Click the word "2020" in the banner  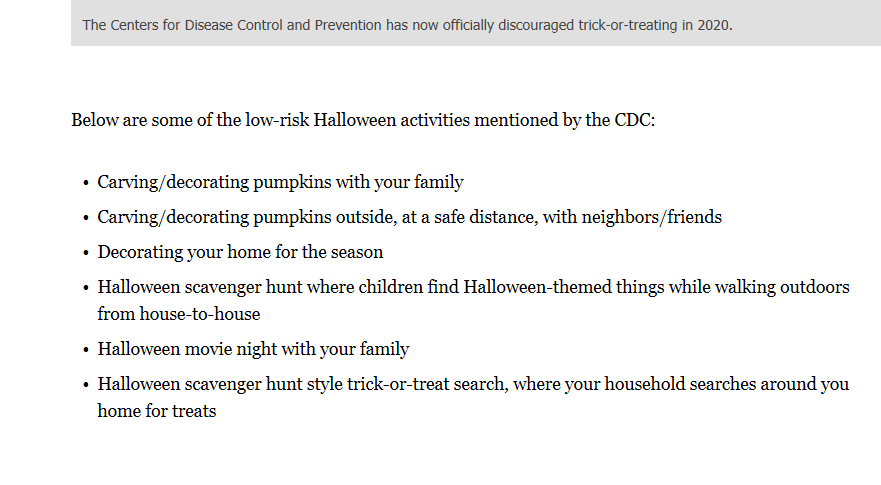(x=714, y=25)
